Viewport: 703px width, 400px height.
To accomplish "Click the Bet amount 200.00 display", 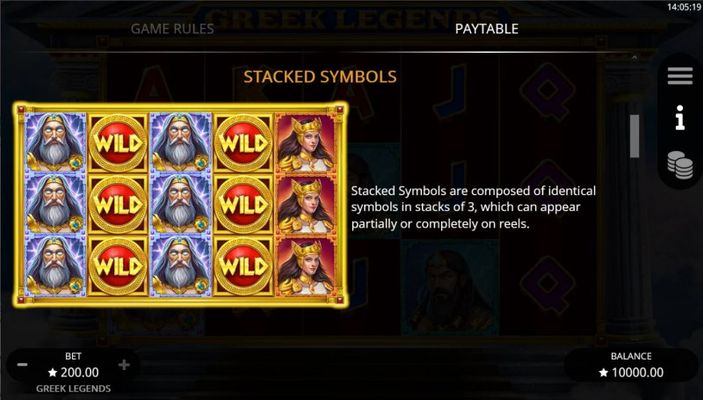I will pos(73,372).
